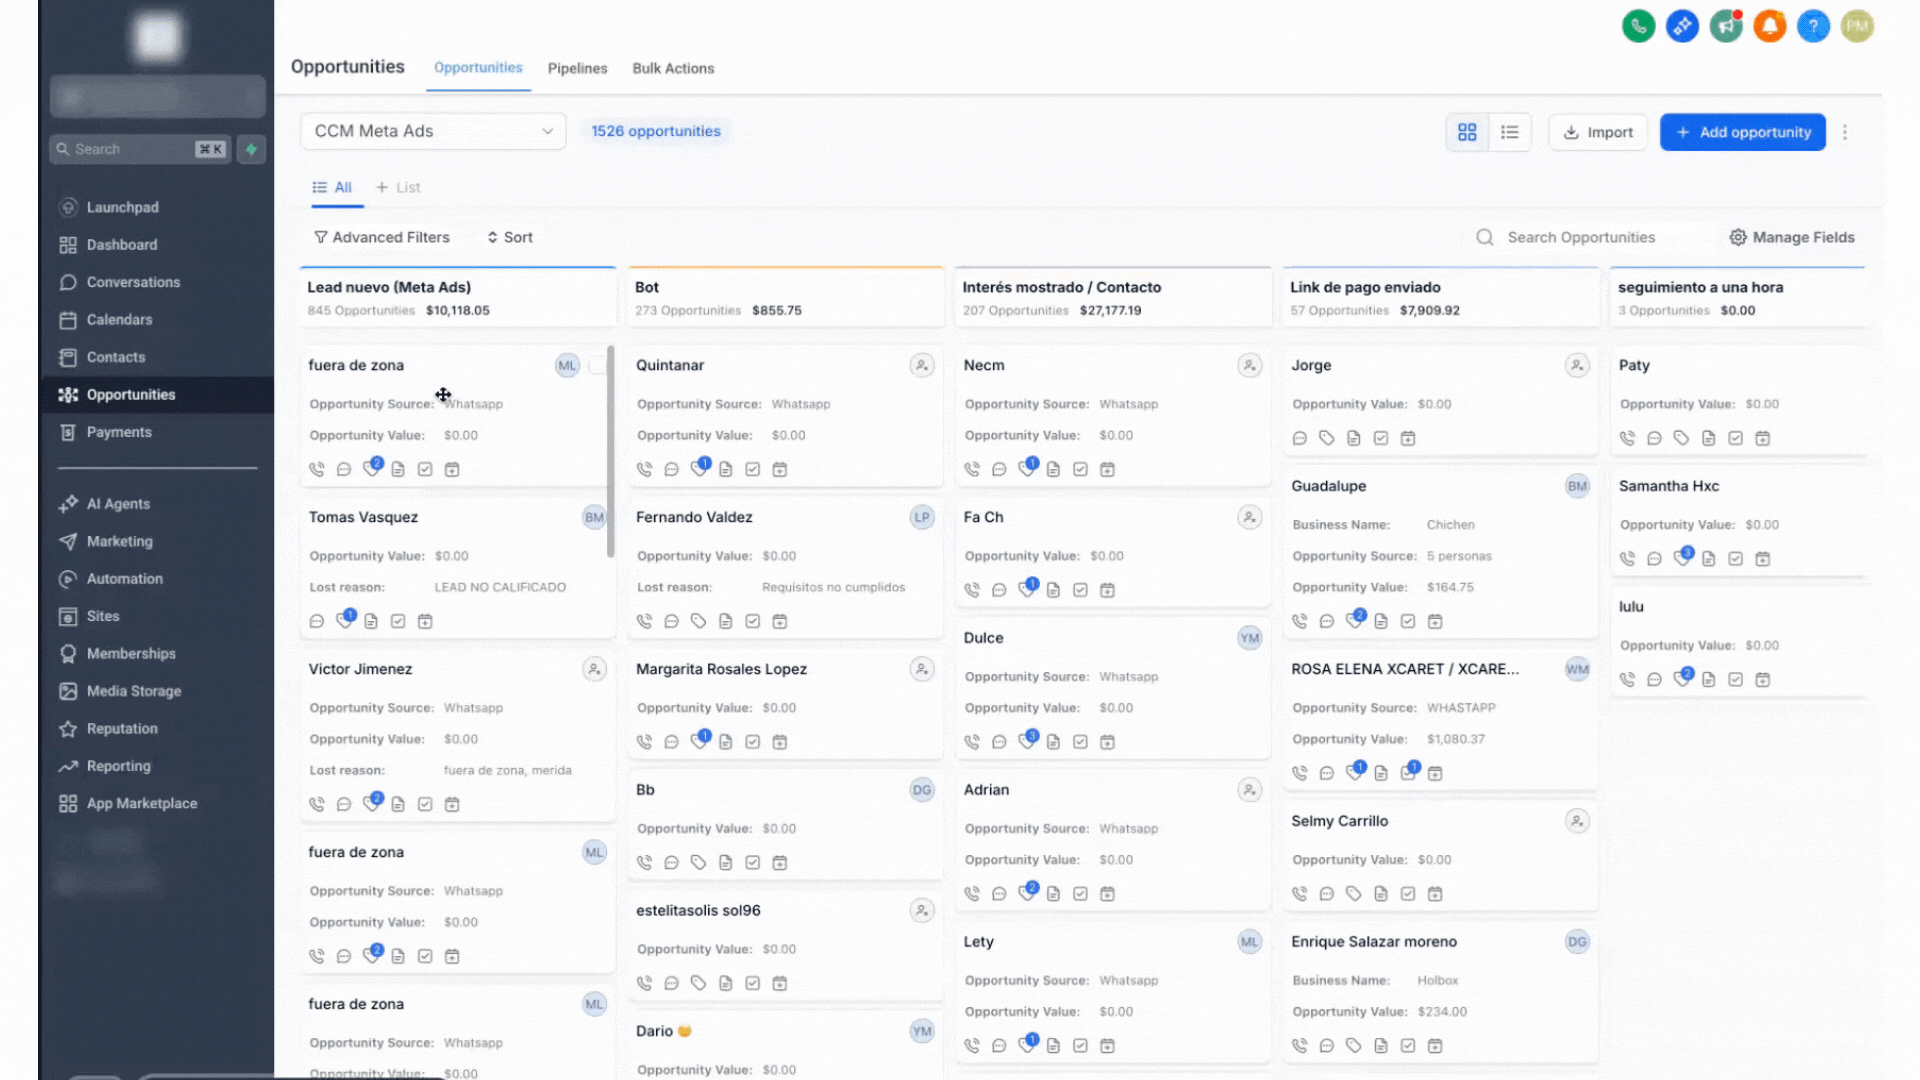Click task checkmark icon on Necm card
Image resolution: width=1920 pixels, height=1080 pixels.
point(1080,469)
